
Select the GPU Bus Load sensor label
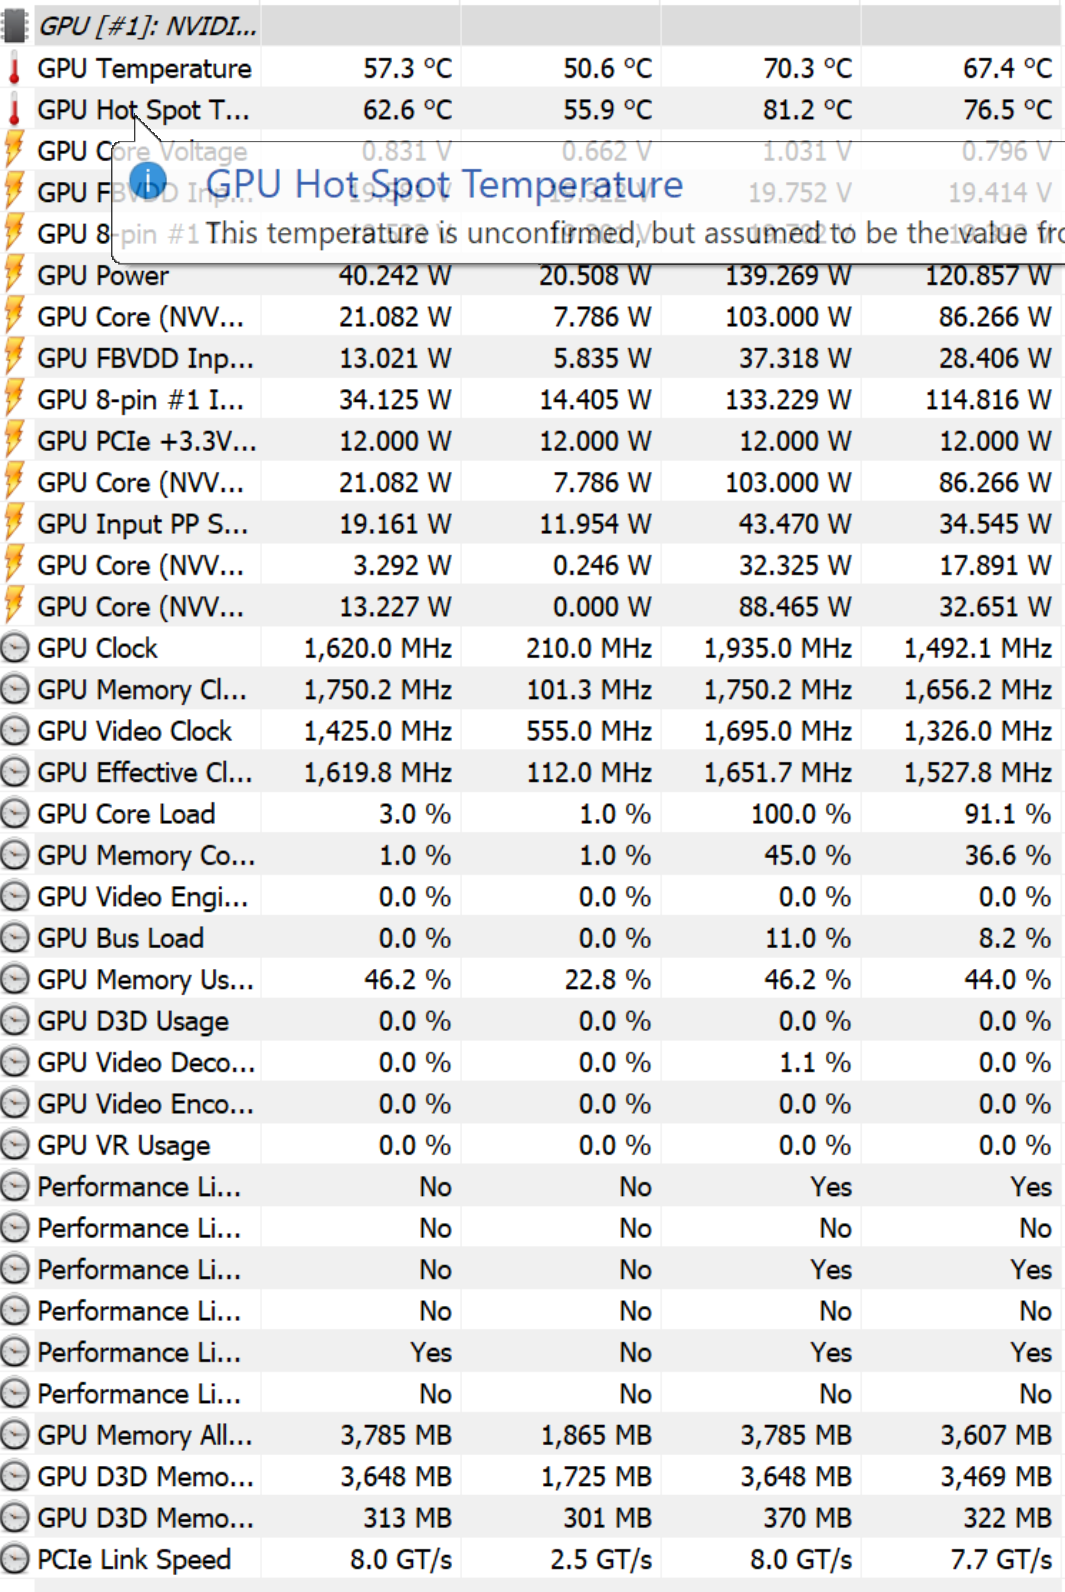click(120, 938)
